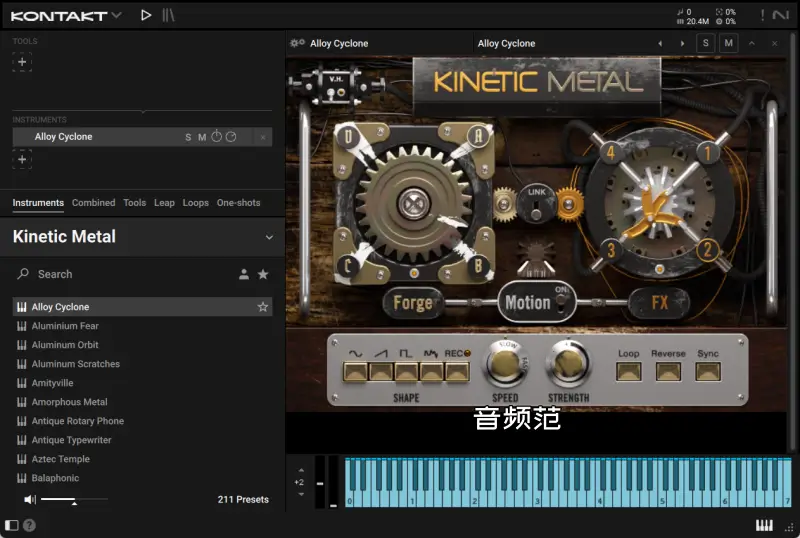Image resolution: width=800 pixels, height=538 pixels.
Task: Select the square wave shape button
Action: 406,372
